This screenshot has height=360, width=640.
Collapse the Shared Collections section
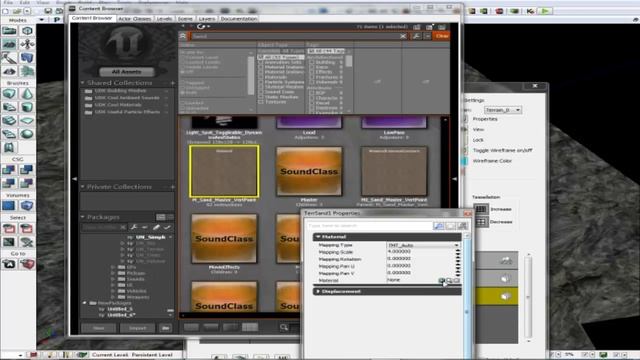[x=83, y=83]
